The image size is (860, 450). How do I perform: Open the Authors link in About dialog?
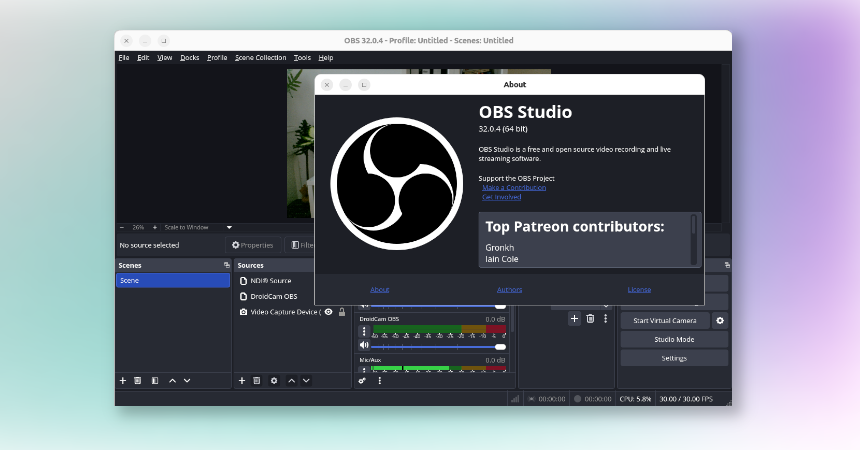(509, 289)
